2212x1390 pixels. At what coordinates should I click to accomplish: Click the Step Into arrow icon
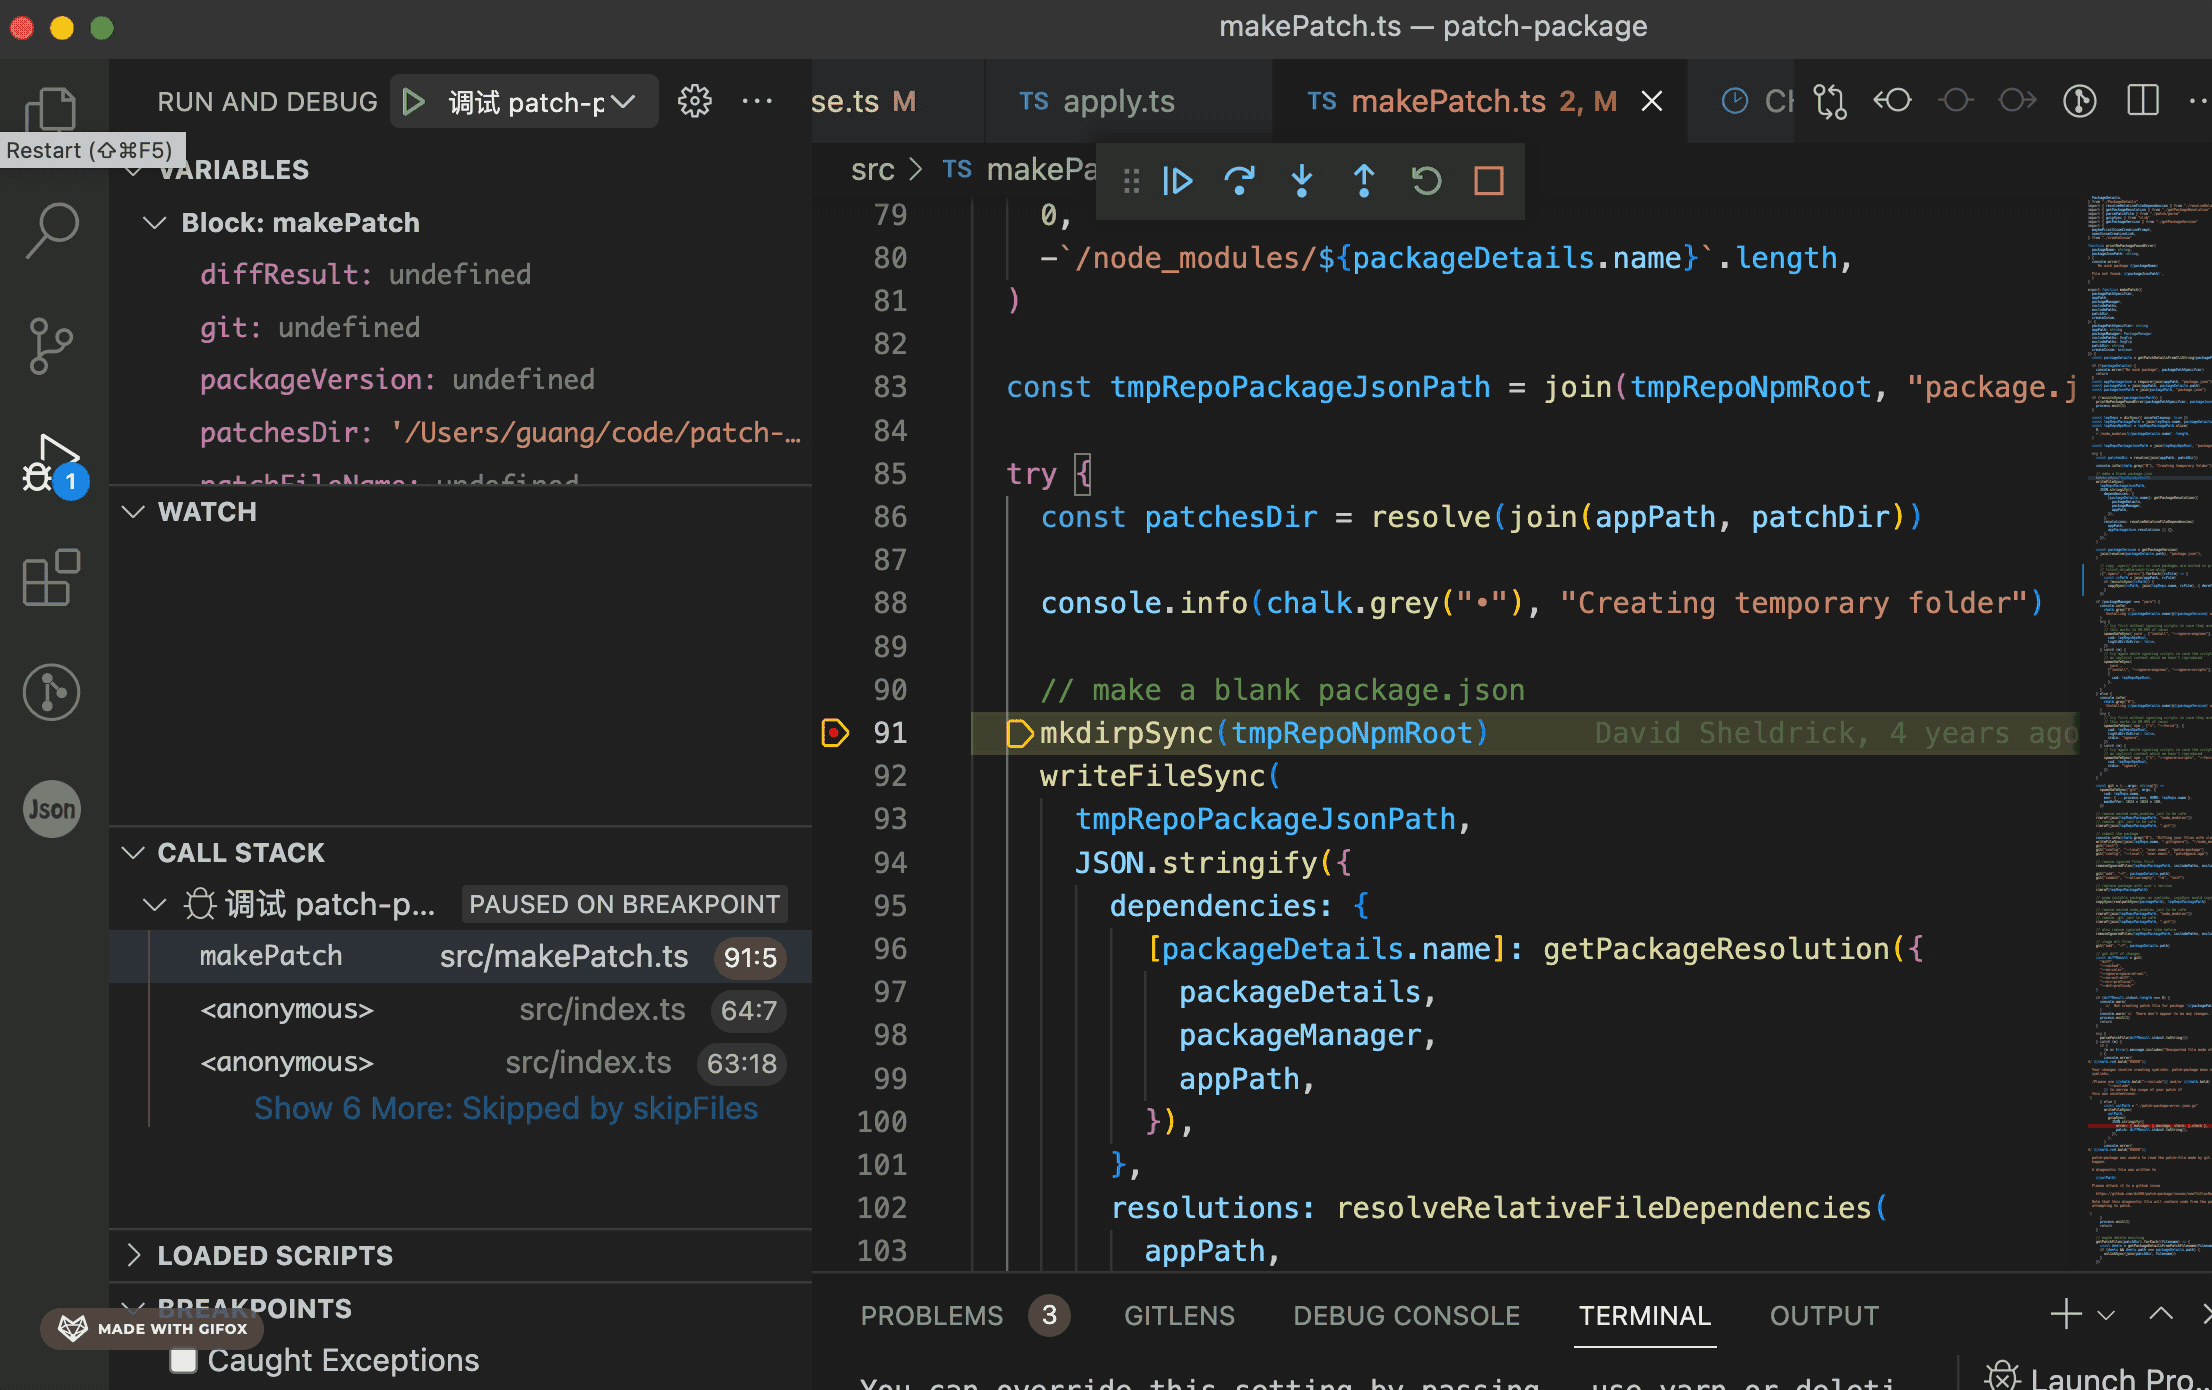click(x=1301, y=181)
